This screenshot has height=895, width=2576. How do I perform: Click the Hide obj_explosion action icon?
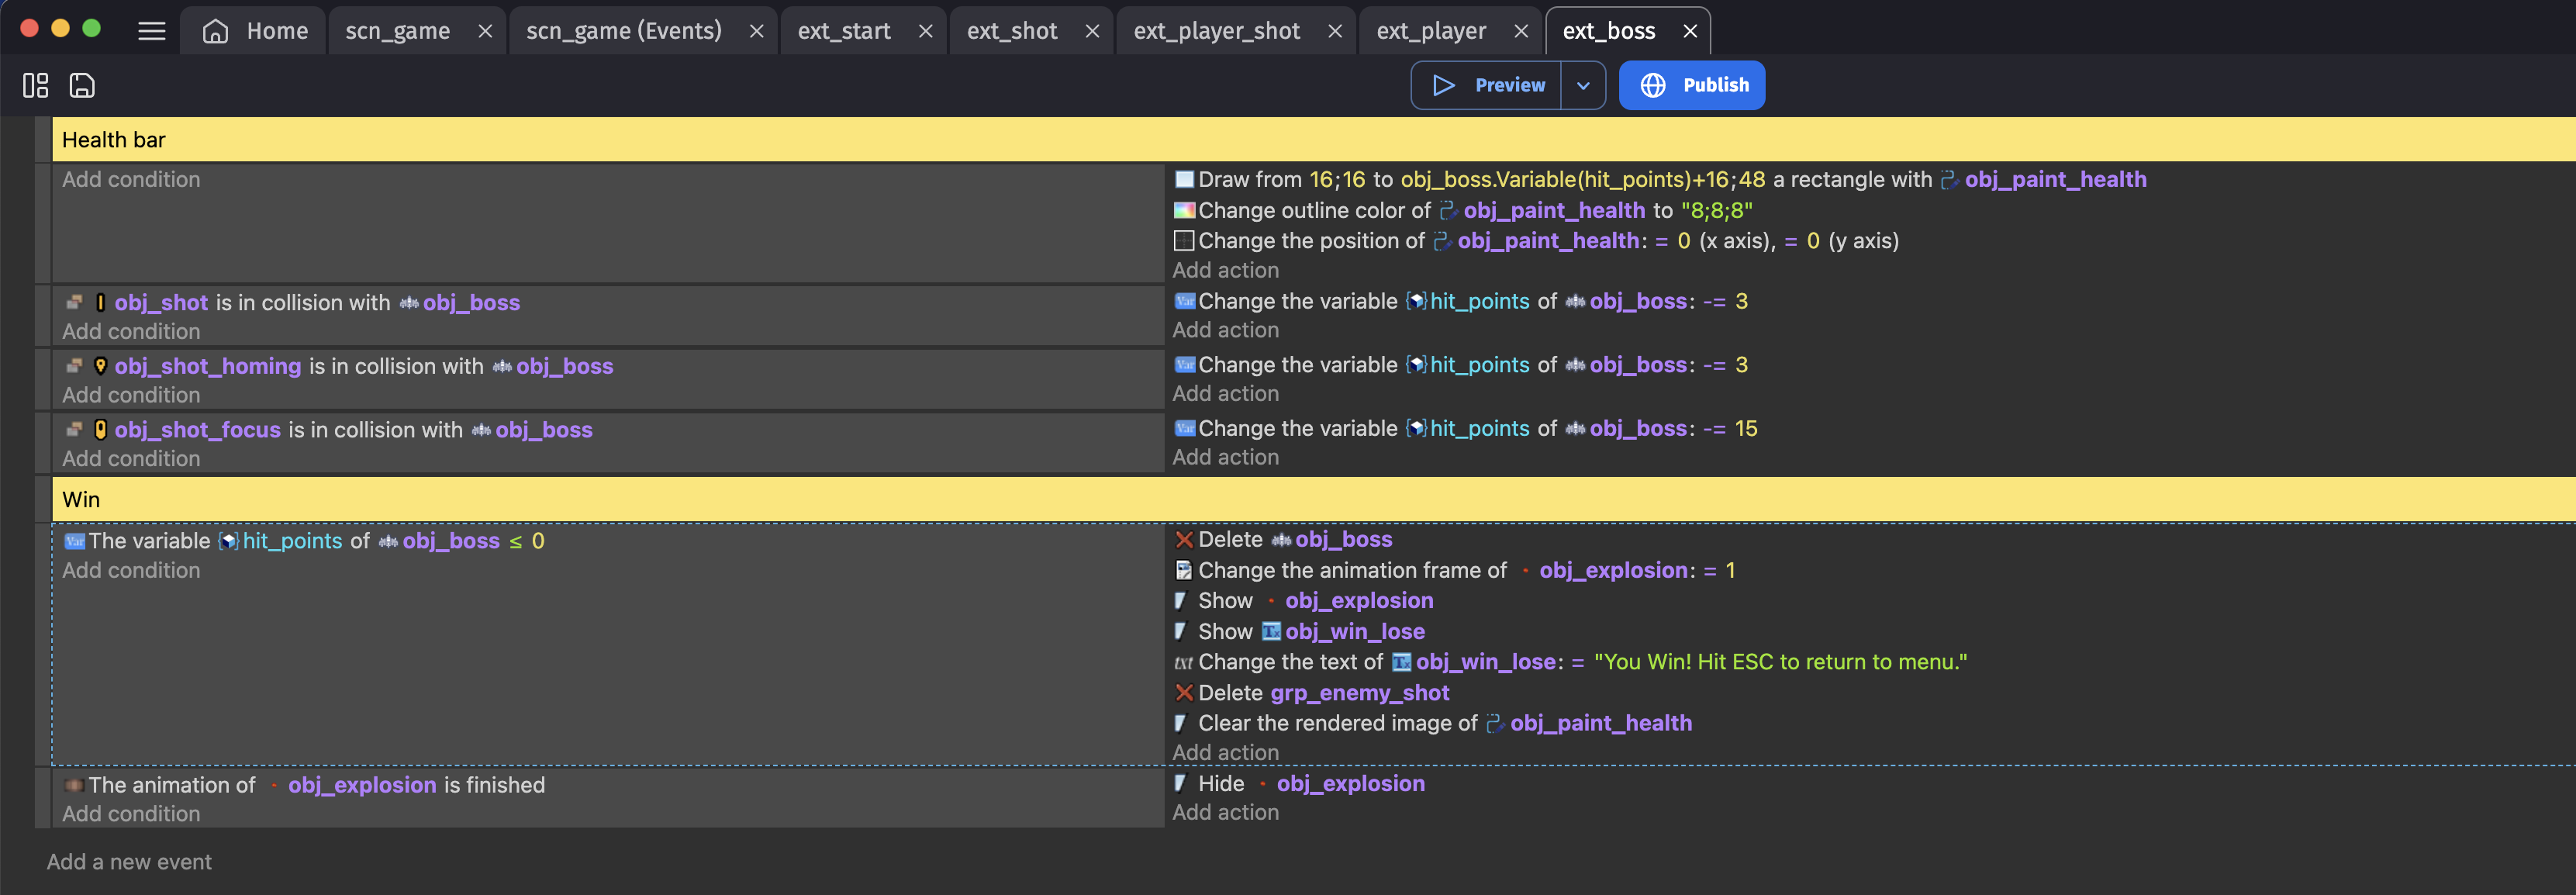(x=1181, y=784)
